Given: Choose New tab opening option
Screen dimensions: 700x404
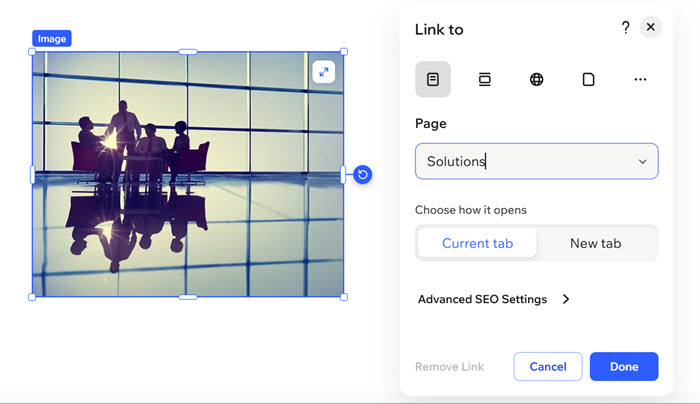Looking at the screenshot, I should [x=596, y=243].
